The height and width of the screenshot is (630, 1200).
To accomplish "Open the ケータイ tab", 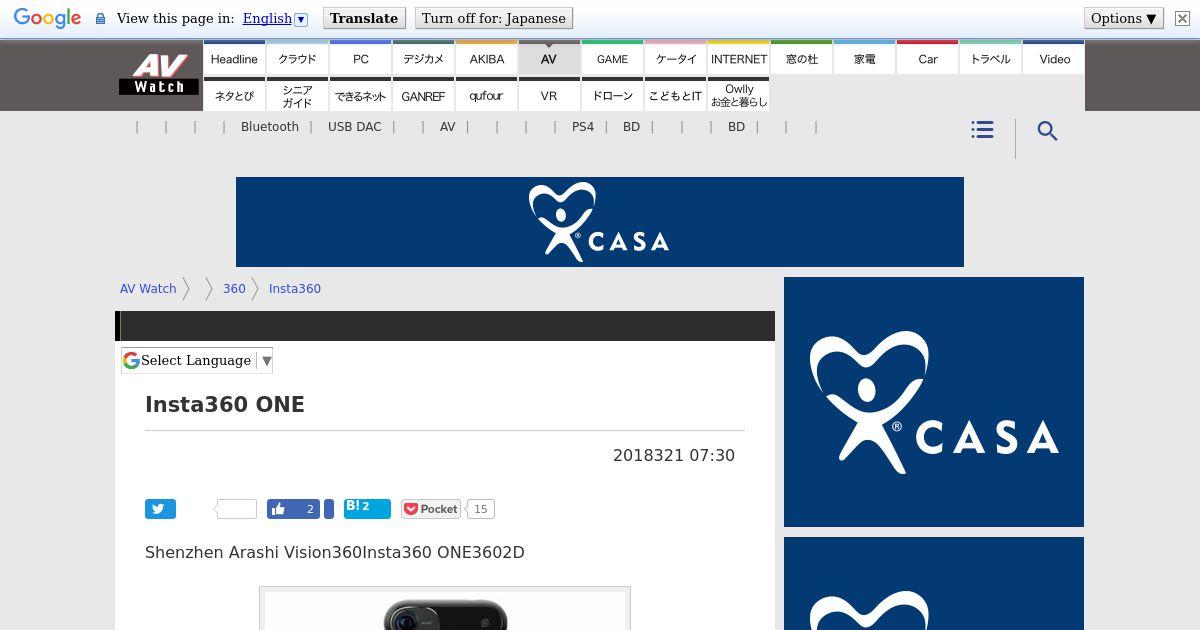I will [675, 59].
